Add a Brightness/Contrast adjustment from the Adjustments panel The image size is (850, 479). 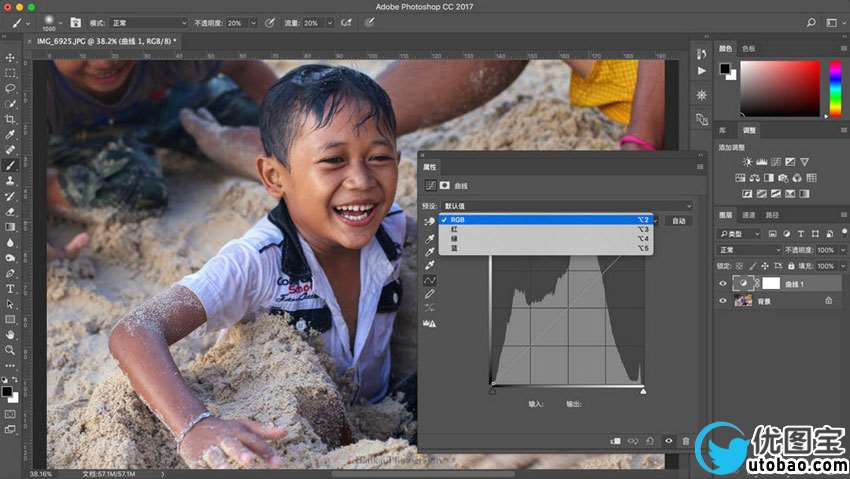(748, 162)
